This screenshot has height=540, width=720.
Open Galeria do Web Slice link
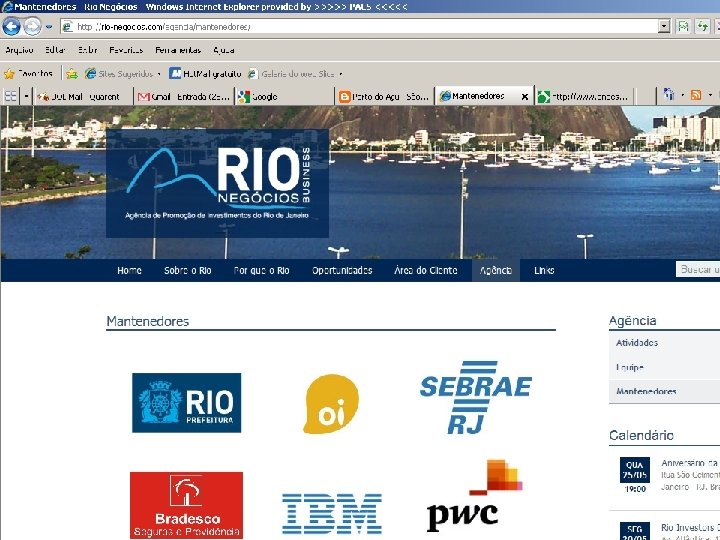[292, 74]
